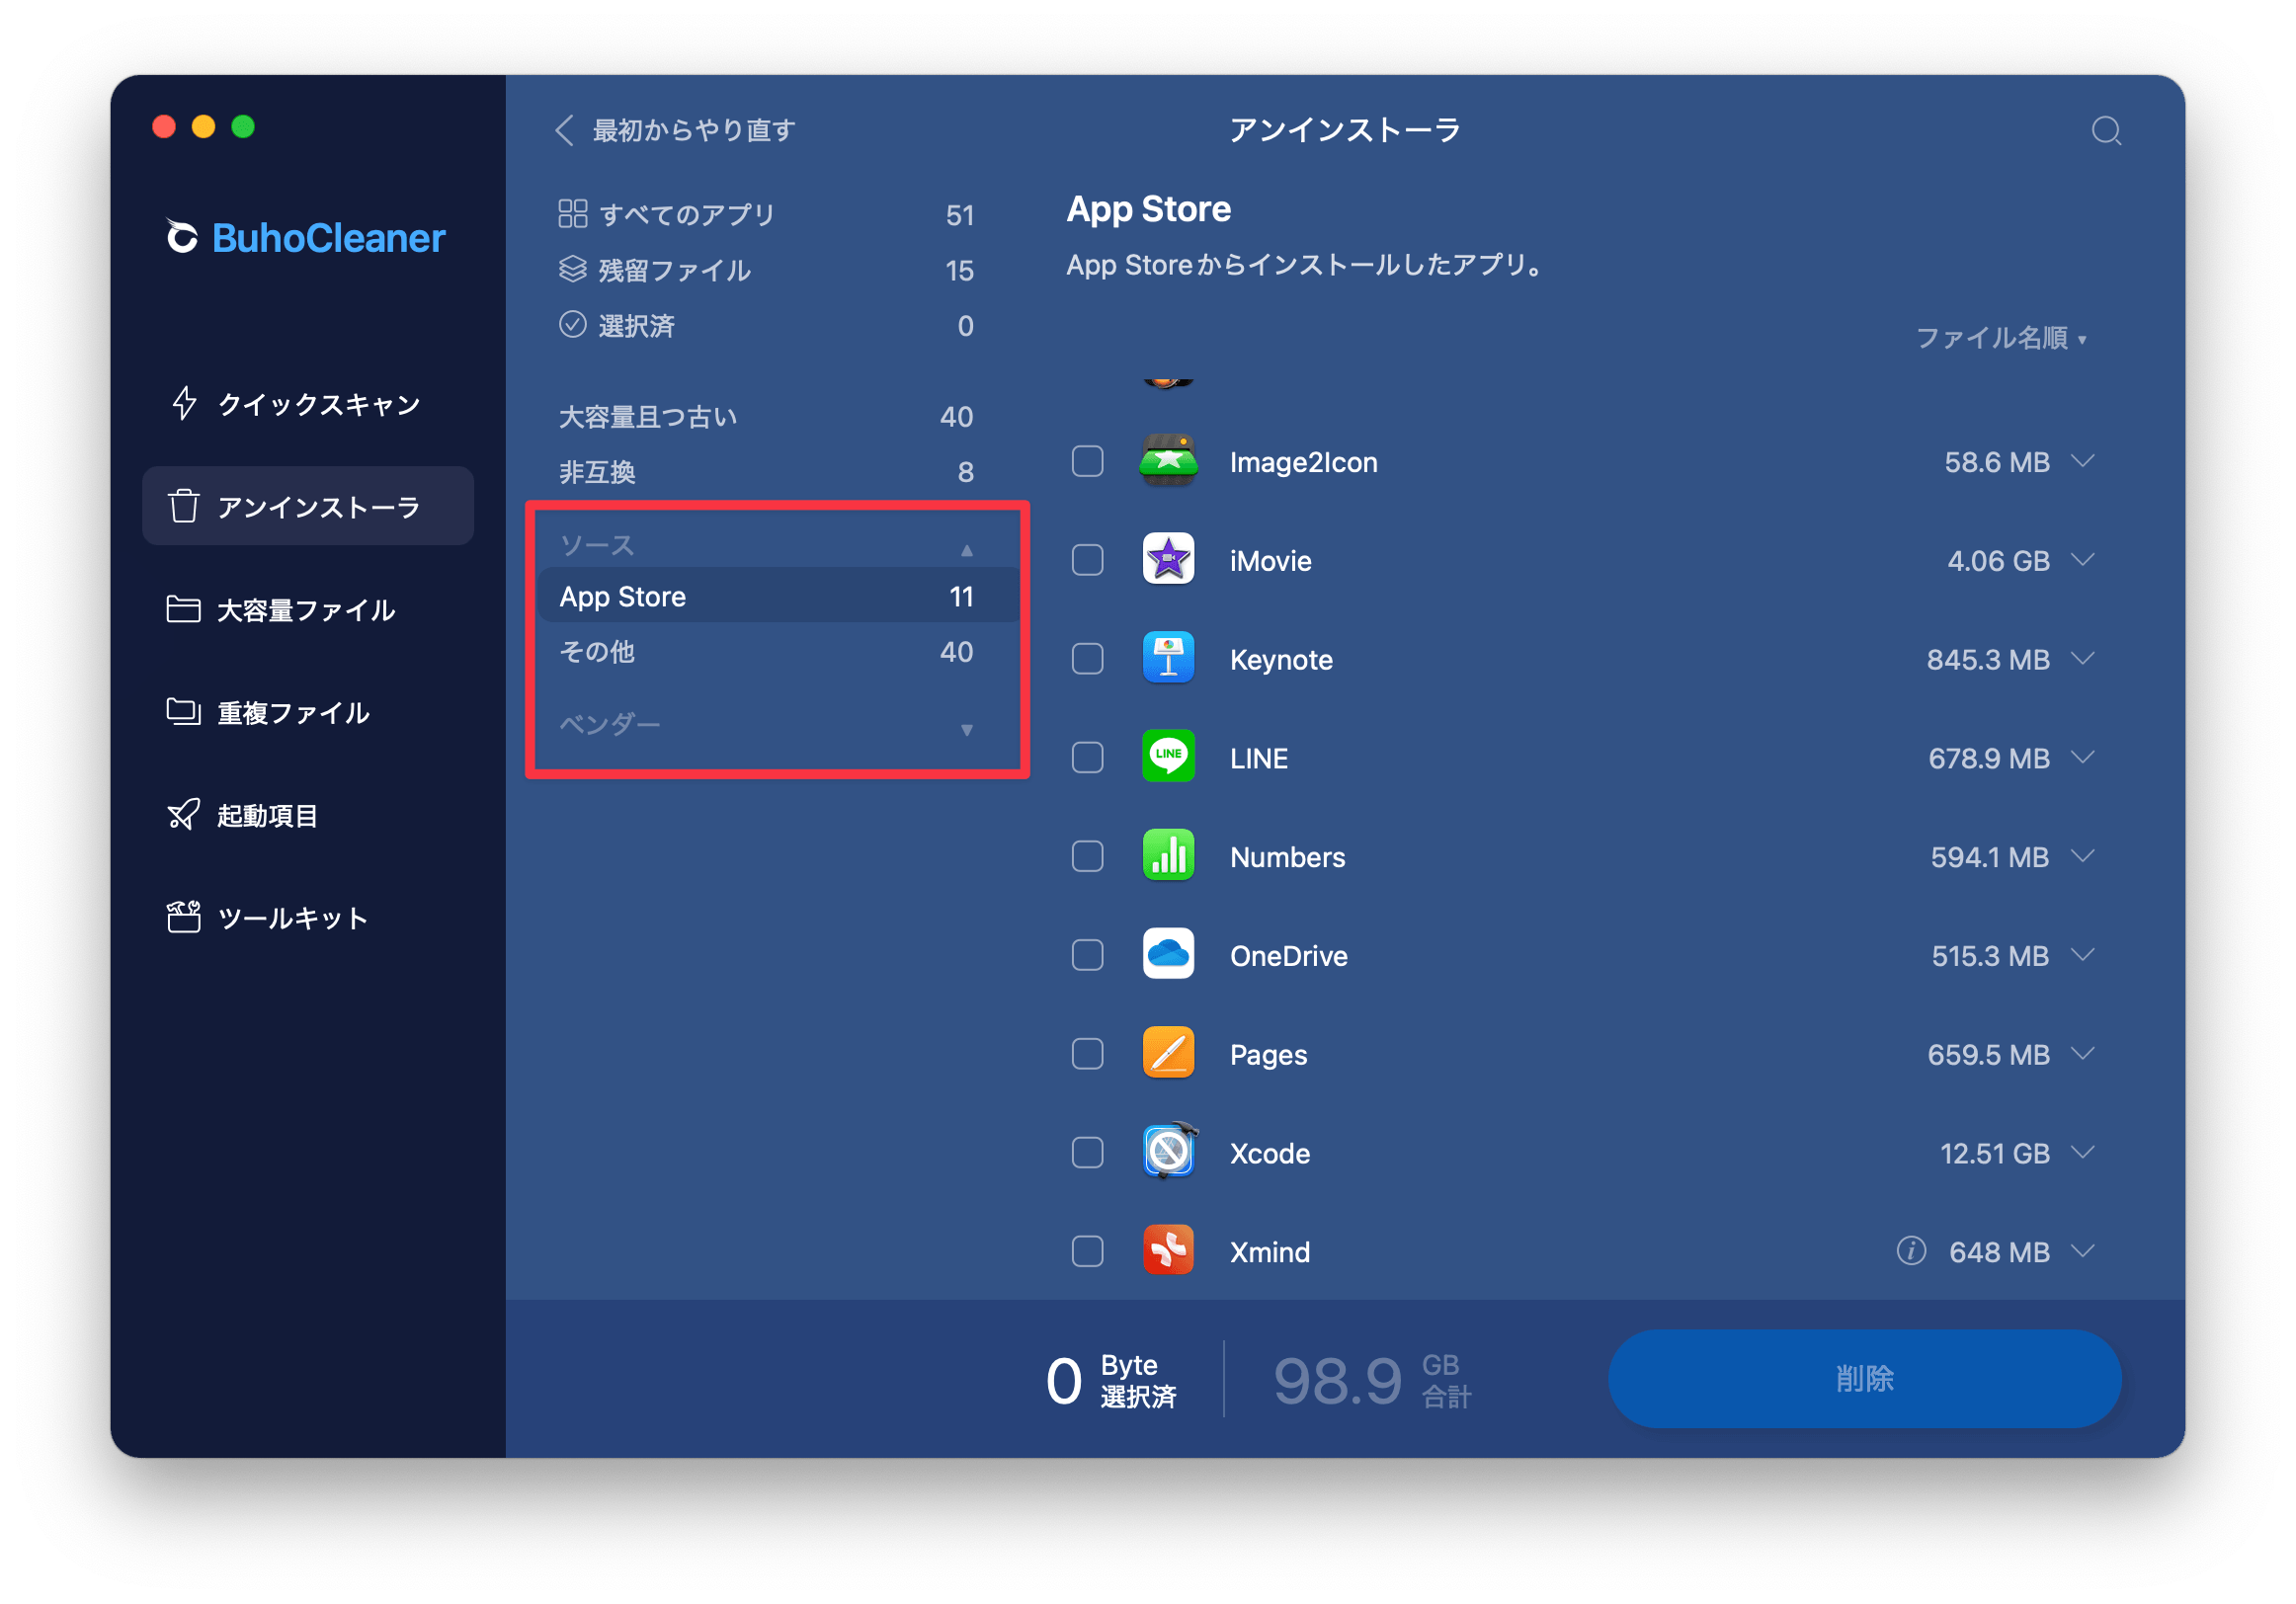Open the ファイル名順 sort dropdown
The height and width of the screenshot is (1604, 2296).
(x=2001, y=338)
